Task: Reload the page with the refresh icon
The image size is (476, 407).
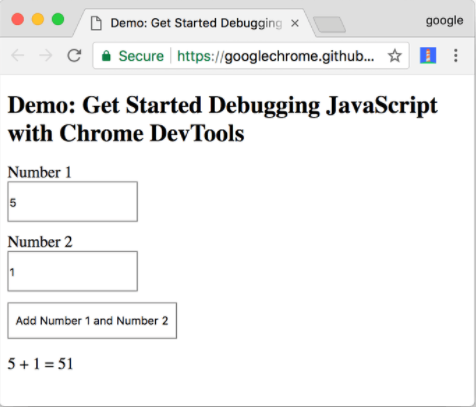Action: click(x=74, y=55)
